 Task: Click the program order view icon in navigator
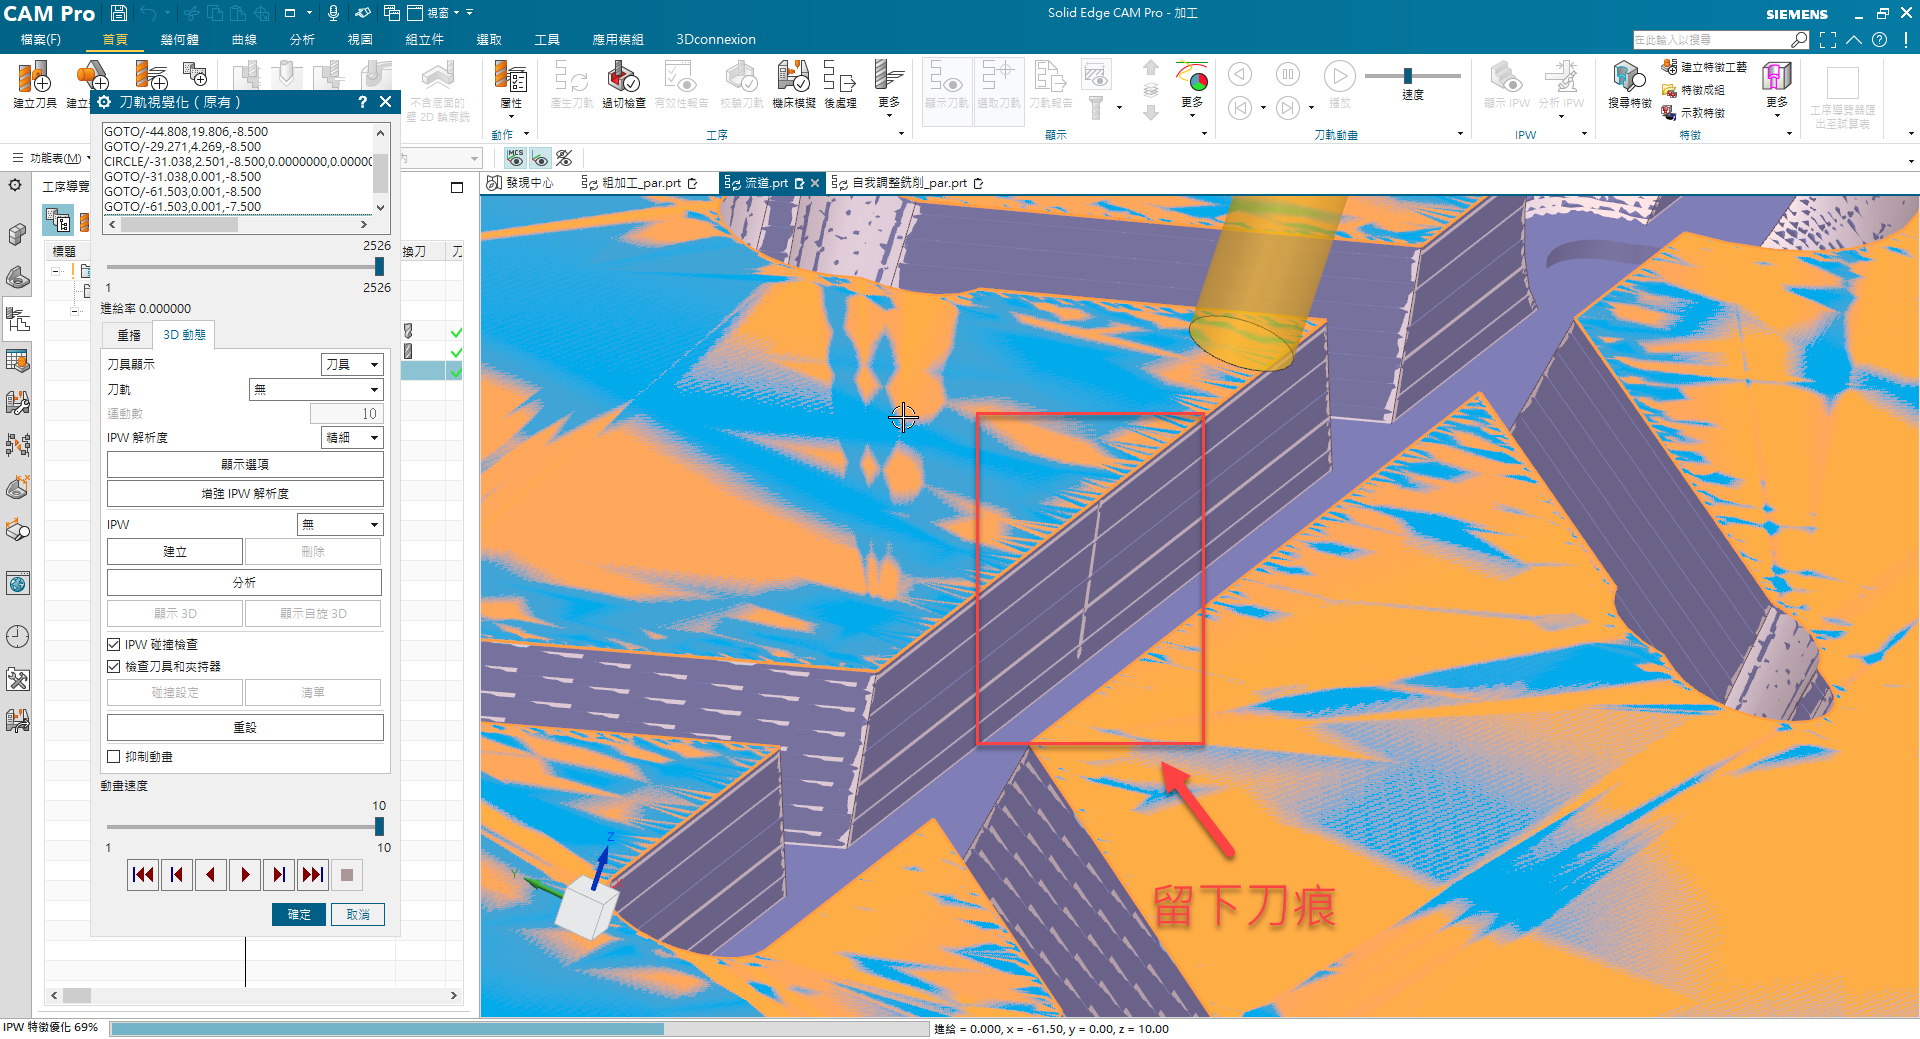(57, 220)
